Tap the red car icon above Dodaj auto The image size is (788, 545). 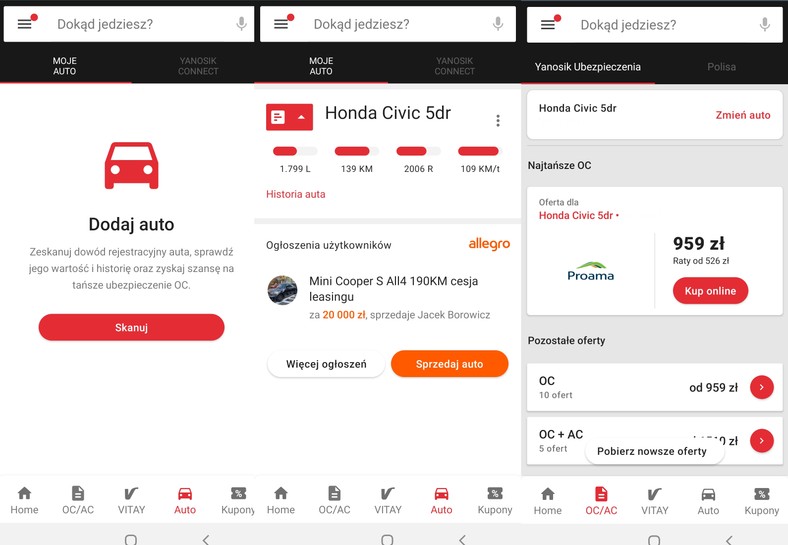tap(131, 165)
